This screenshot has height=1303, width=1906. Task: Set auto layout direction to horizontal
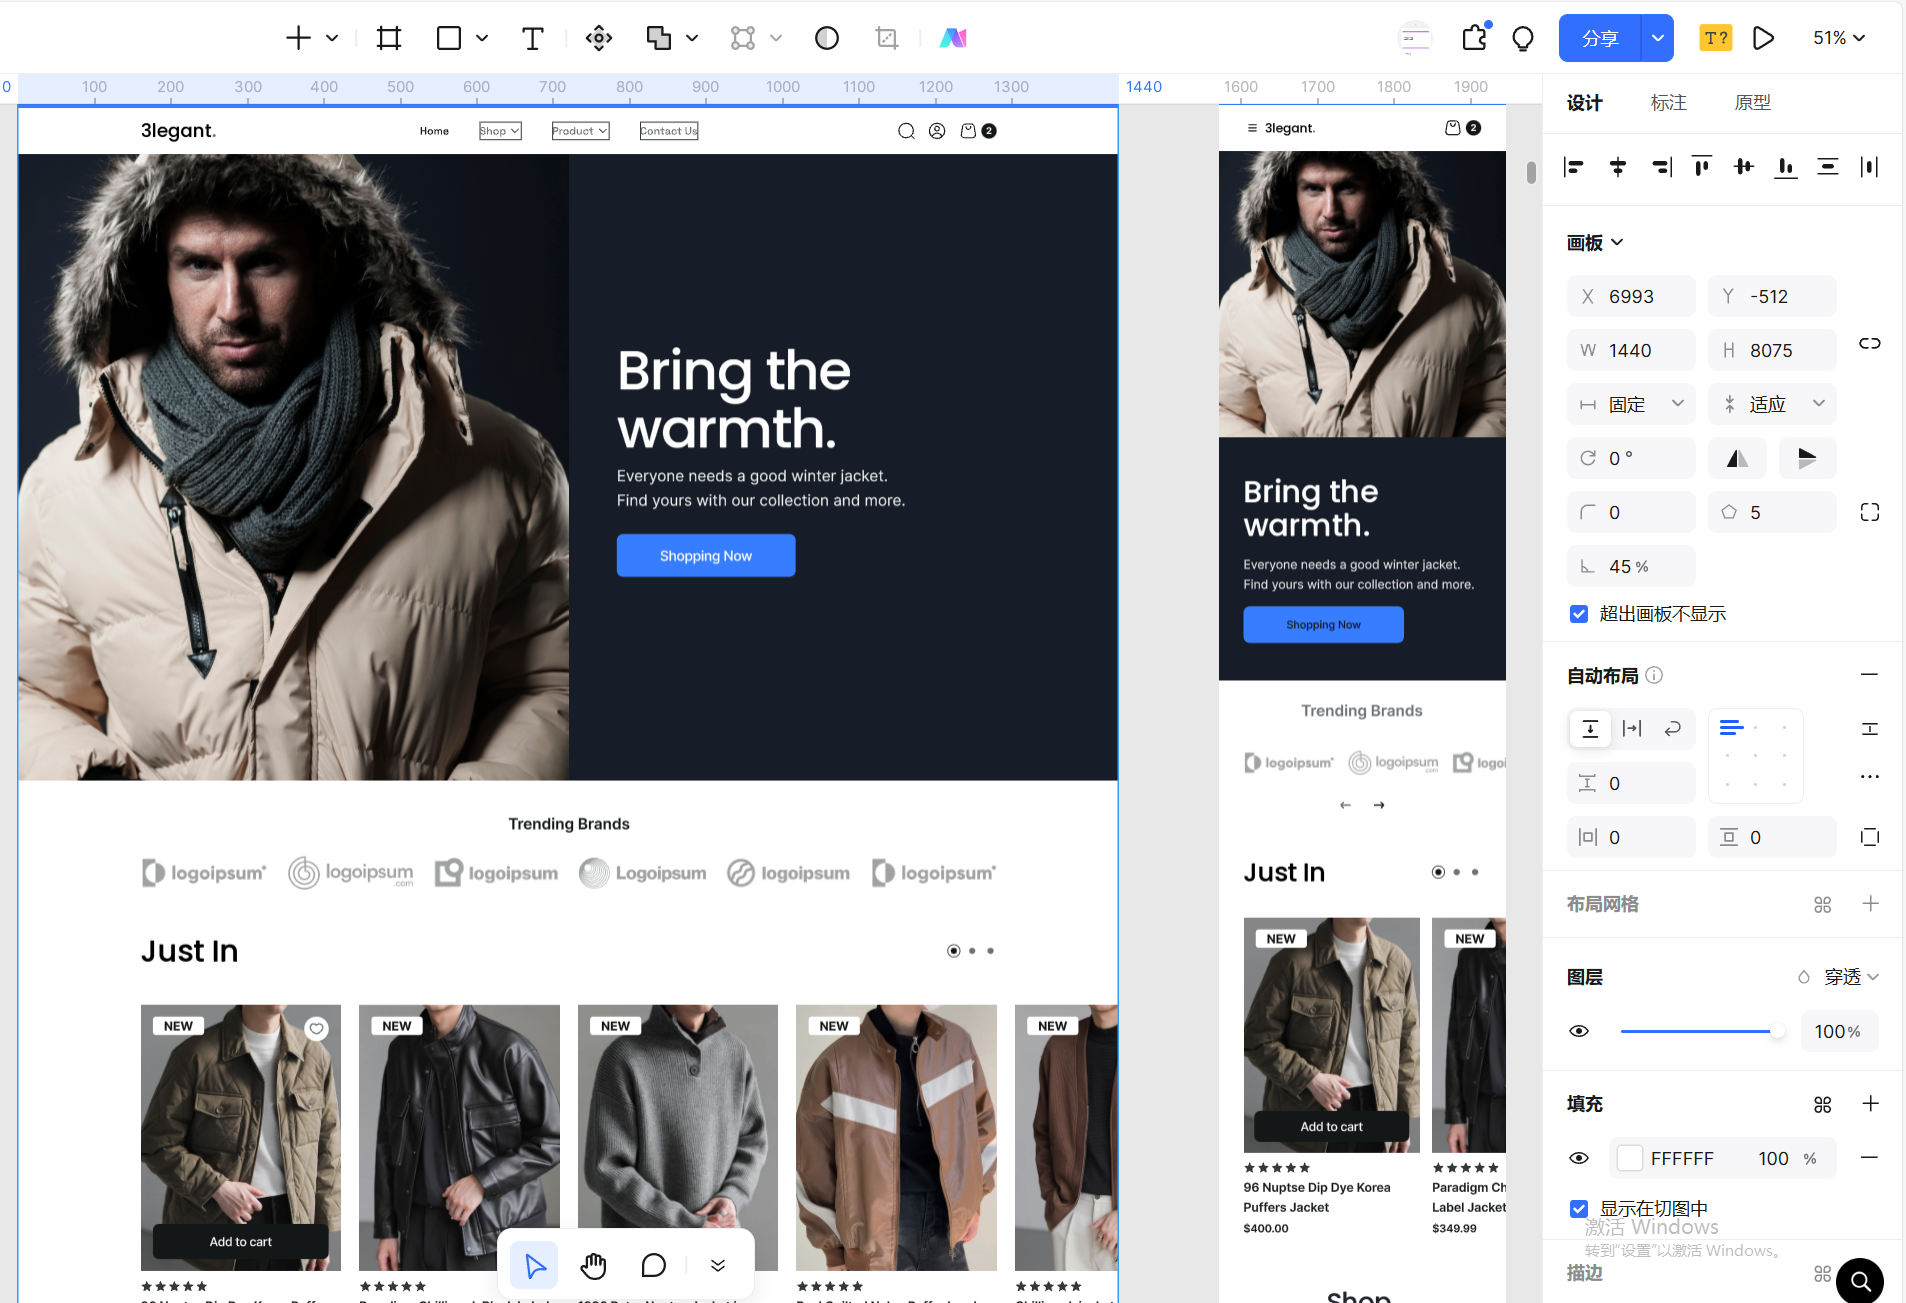click(1632, 728)
